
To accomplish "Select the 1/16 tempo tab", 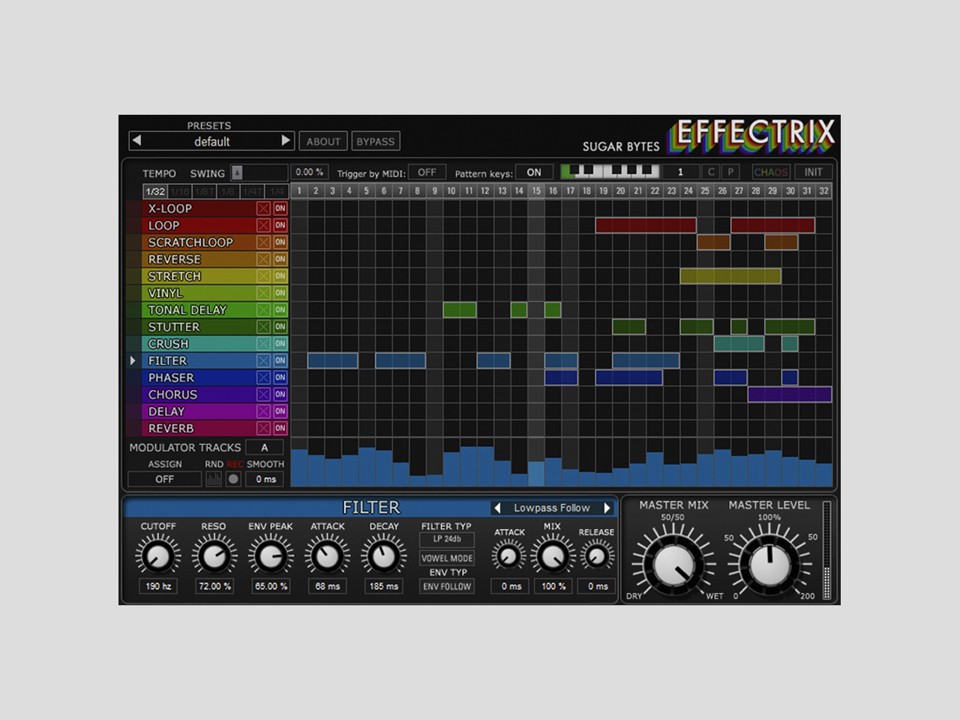I will pos(179,192).
